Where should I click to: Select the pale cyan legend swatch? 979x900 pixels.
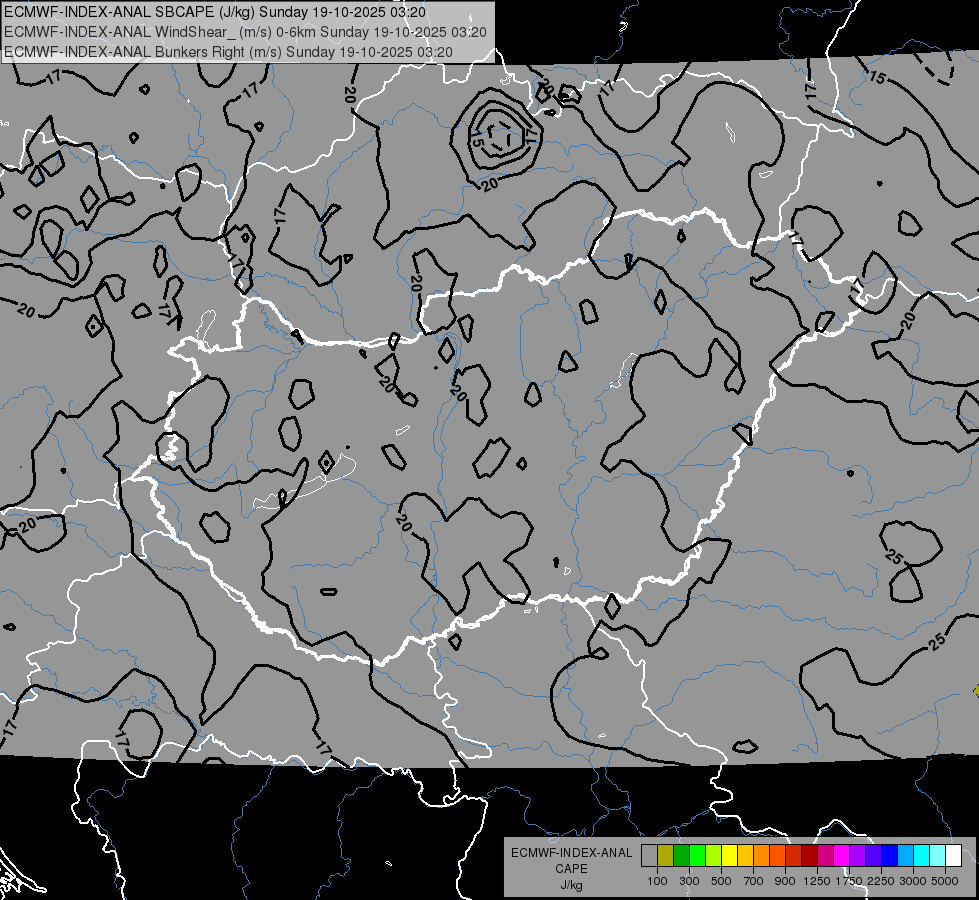[938, 855]
